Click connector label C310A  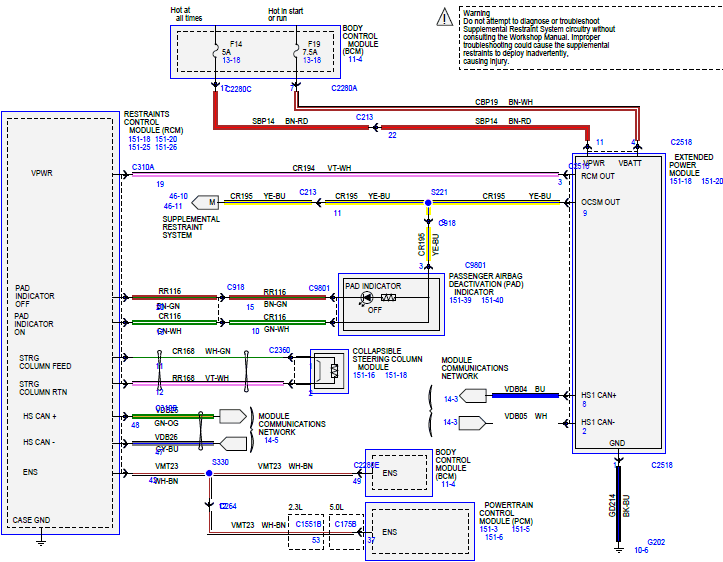[x=143, y=167]
